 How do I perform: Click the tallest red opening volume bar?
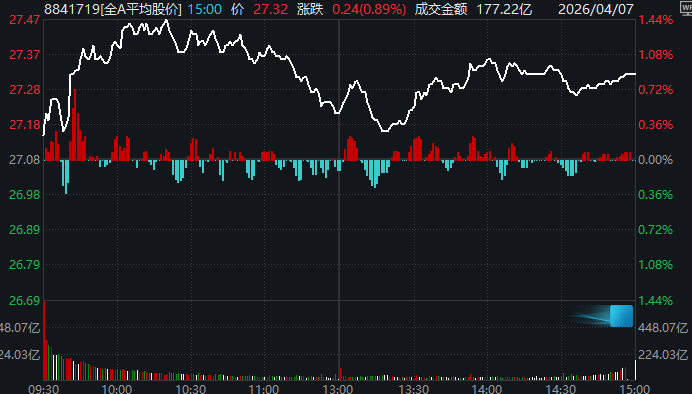click(x=45, y=340)
